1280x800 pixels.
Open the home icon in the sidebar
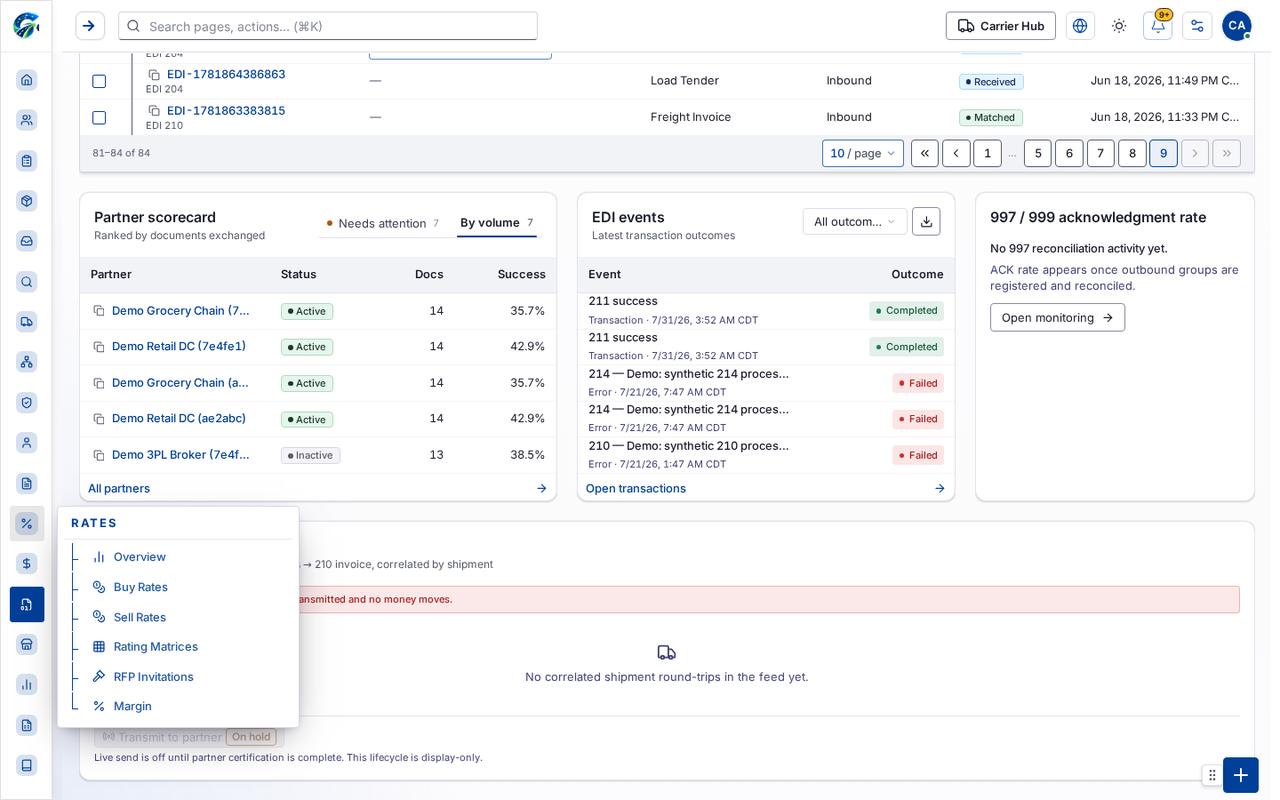coord(27,80)
